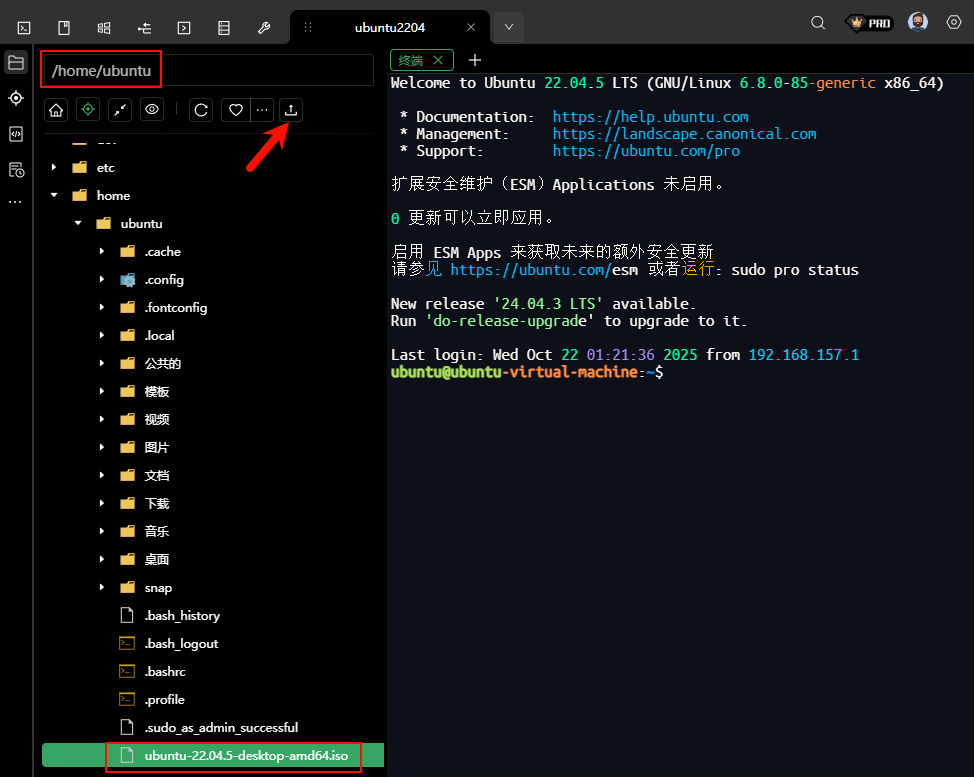Click the upload file button in file toolbar
The width and height of the screenshot is (974, 777).
click(290, 110)
